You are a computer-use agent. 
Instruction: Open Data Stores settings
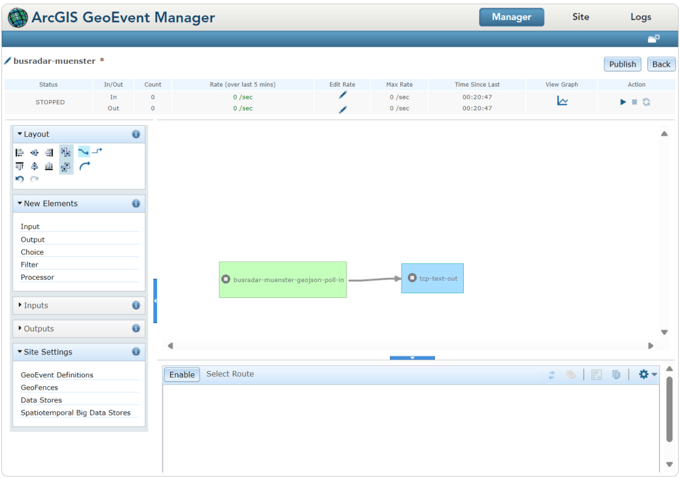point(41,400)
